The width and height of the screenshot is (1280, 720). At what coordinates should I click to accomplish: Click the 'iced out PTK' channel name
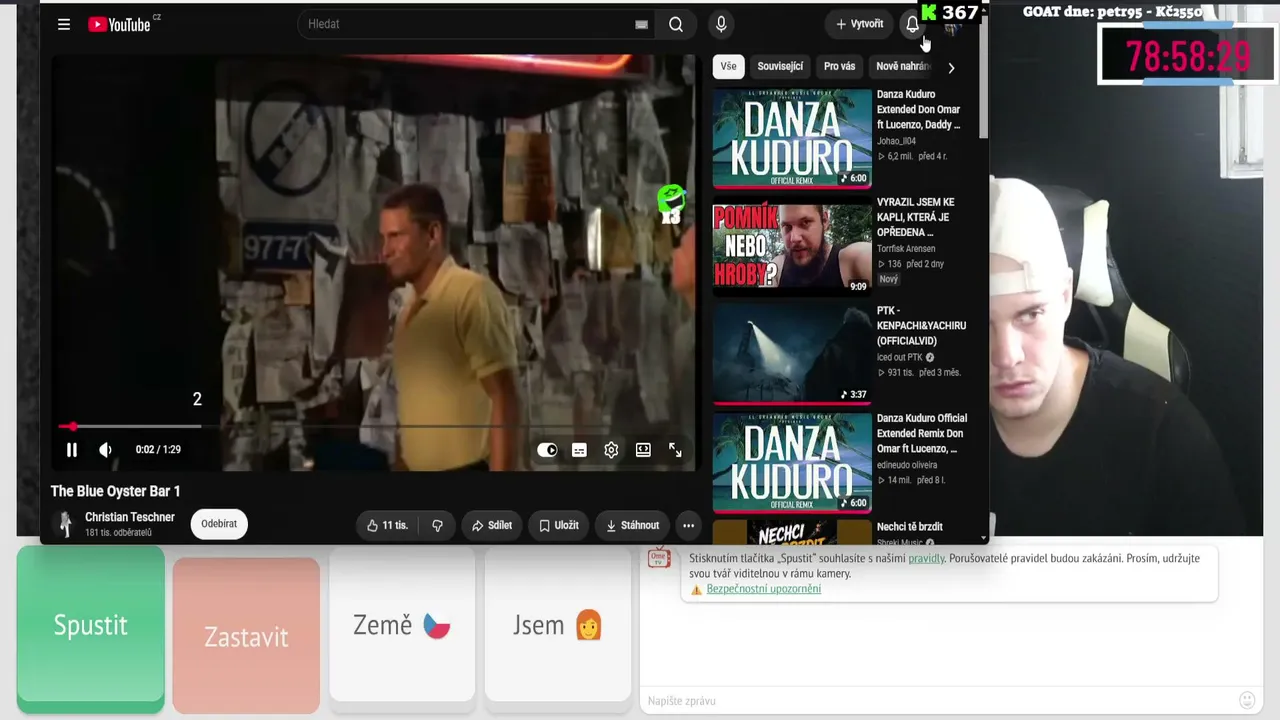pyautogui.click(x=900, y=357)
